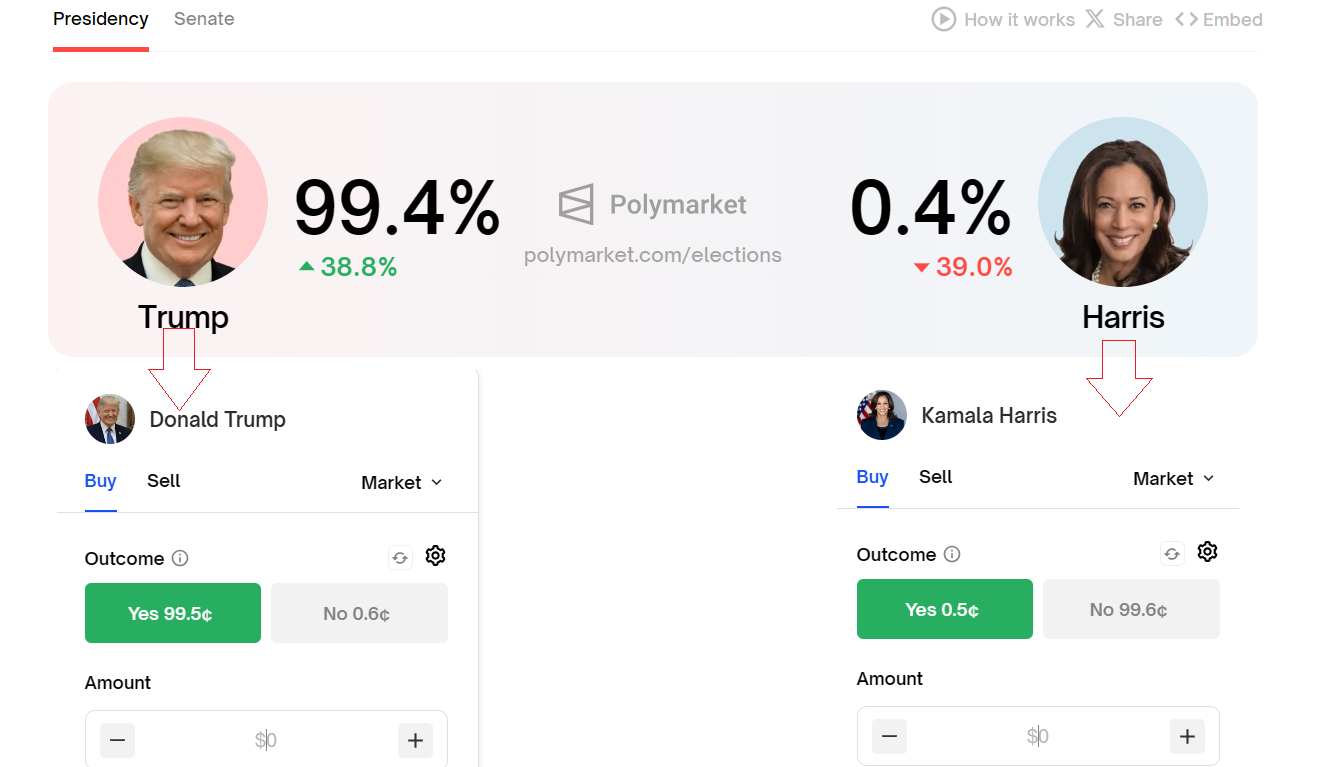Click Amount label in Donald Trump panel
The image size is (1339, 767).
tap(118, 683)
